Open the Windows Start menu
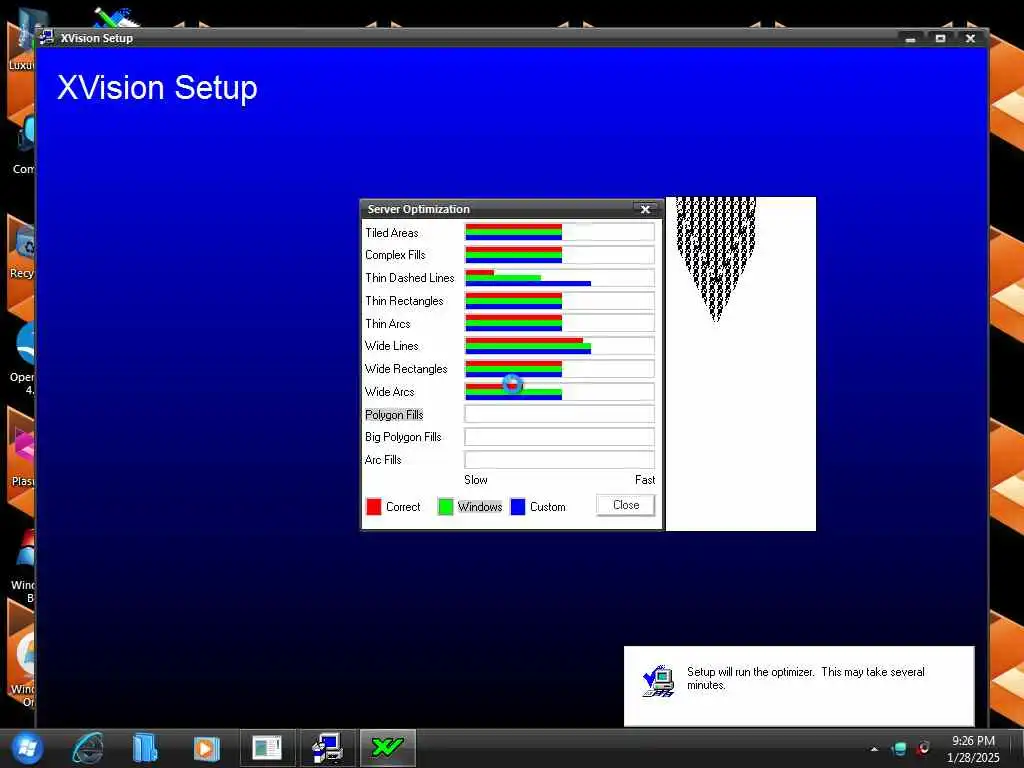This screenshot has width=1024, height=768. [x=27, y=748]
